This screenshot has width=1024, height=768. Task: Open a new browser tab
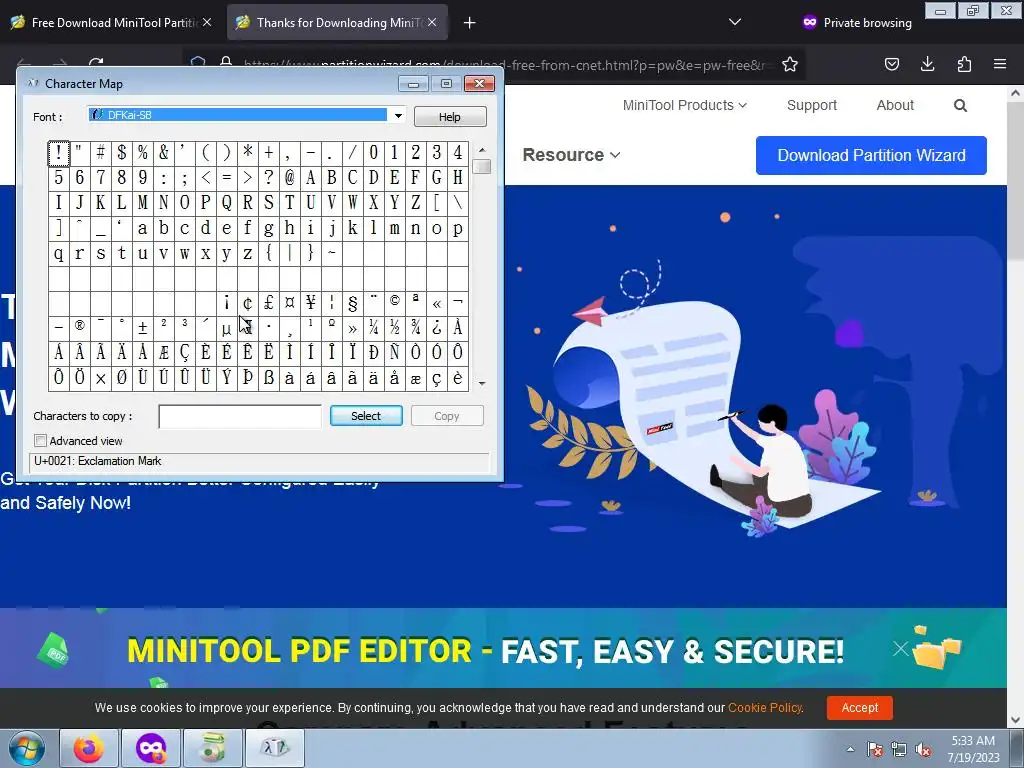tap(470, 23)
